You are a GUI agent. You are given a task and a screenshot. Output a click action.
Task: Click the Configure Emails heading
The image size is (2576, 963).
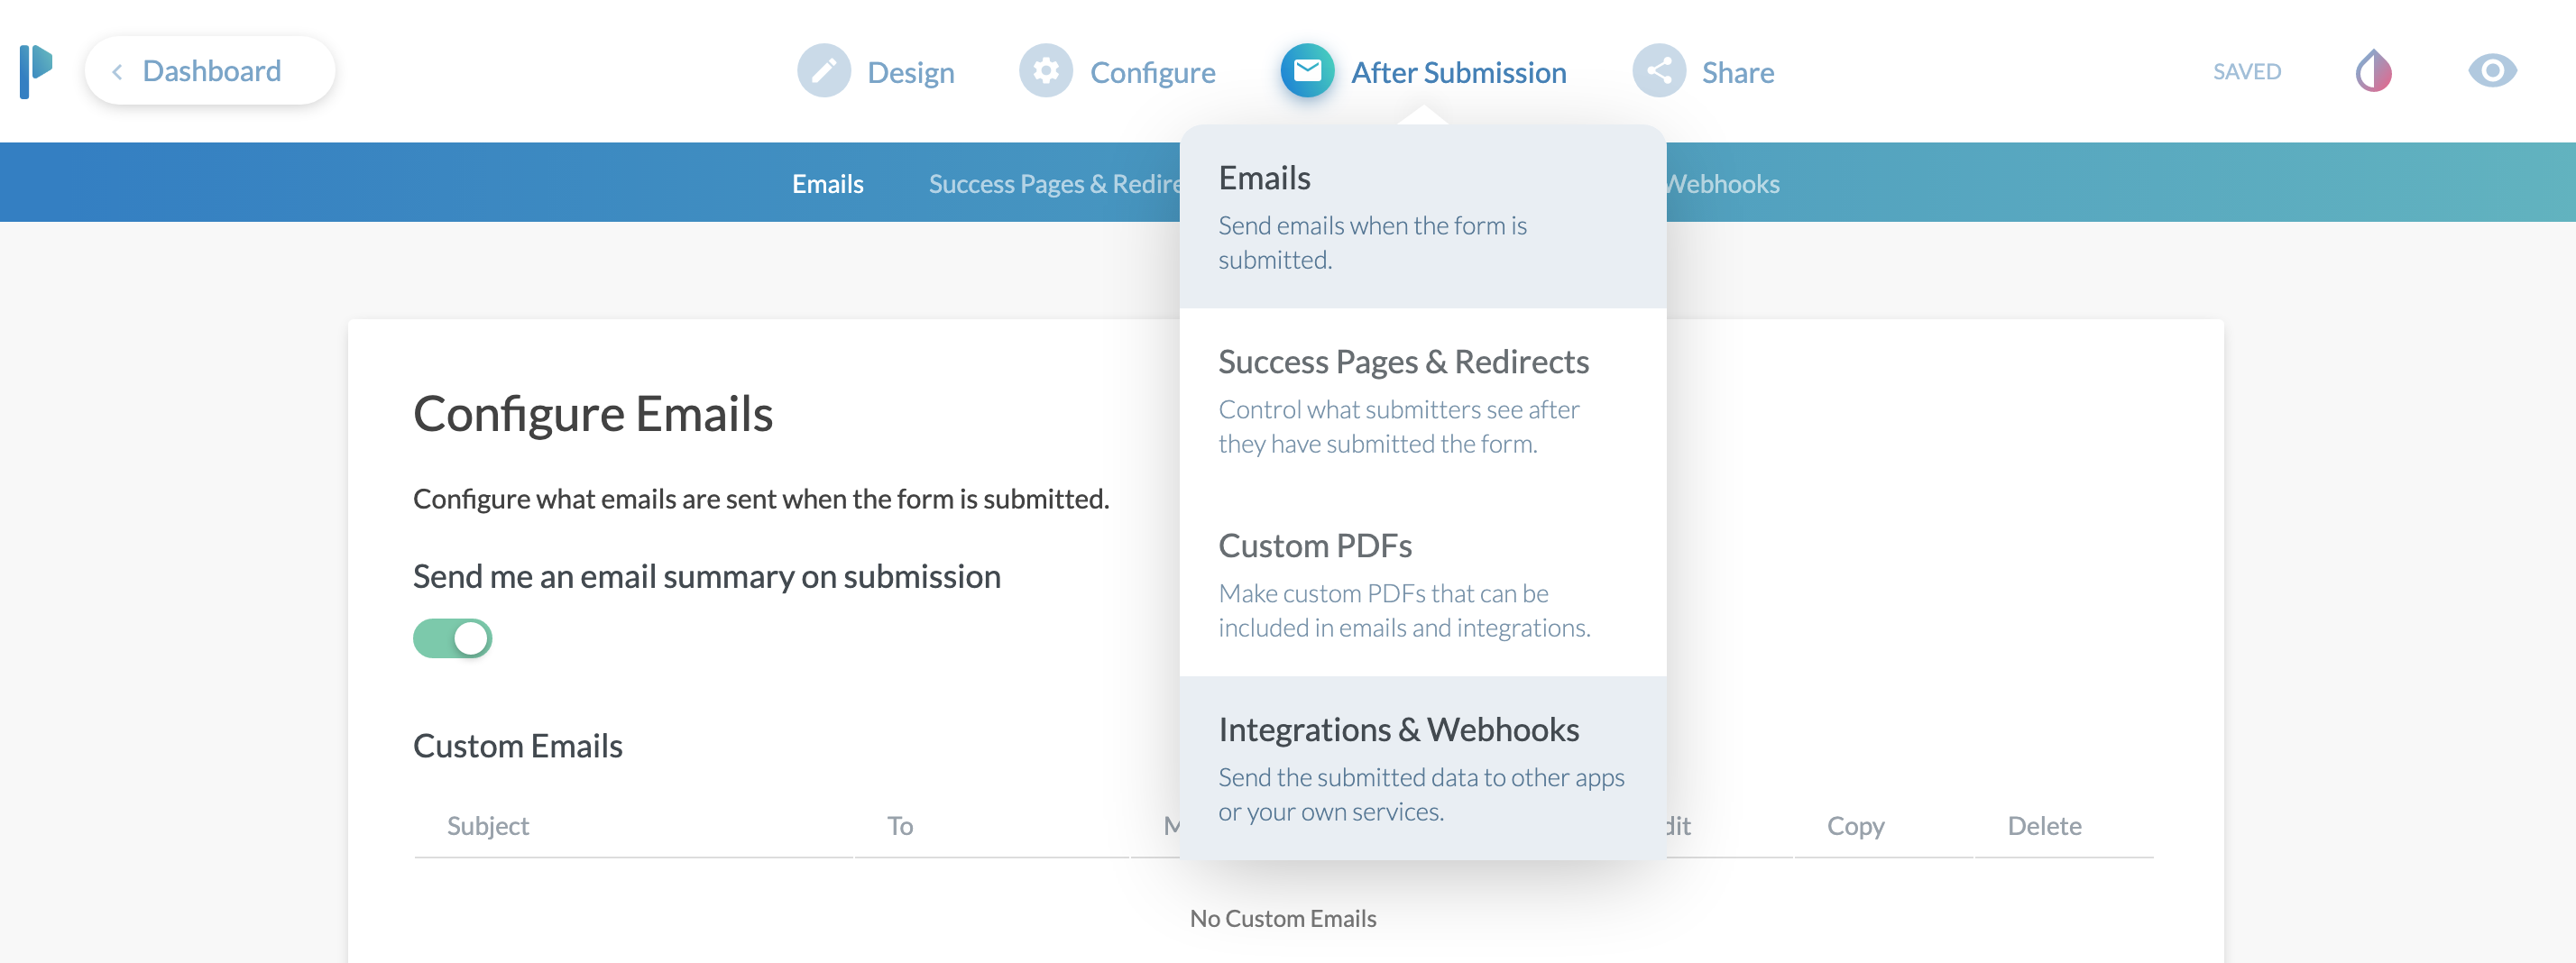[x=592, y=414]
